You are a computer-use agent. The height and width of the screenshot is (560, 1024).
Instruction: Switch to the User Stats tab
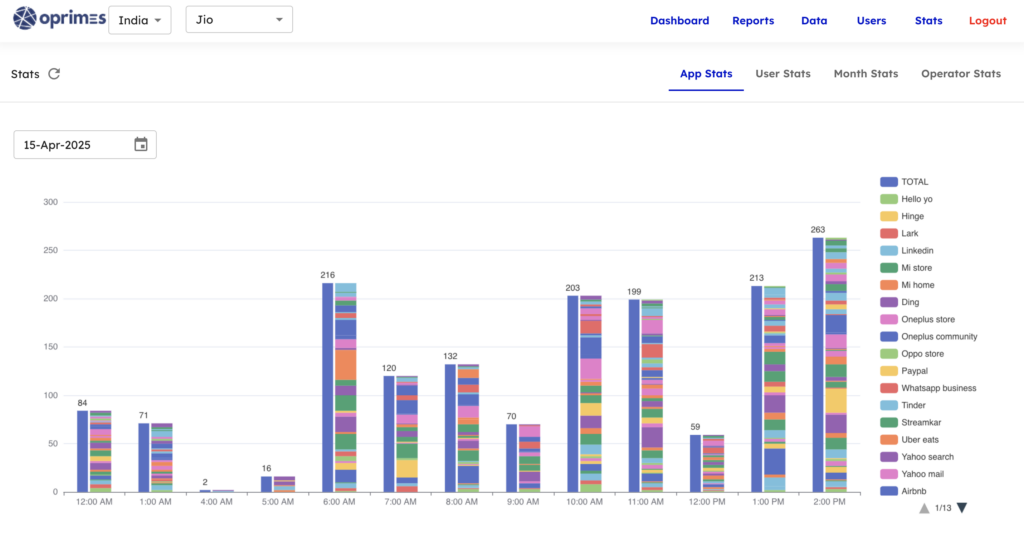point(782,74)
